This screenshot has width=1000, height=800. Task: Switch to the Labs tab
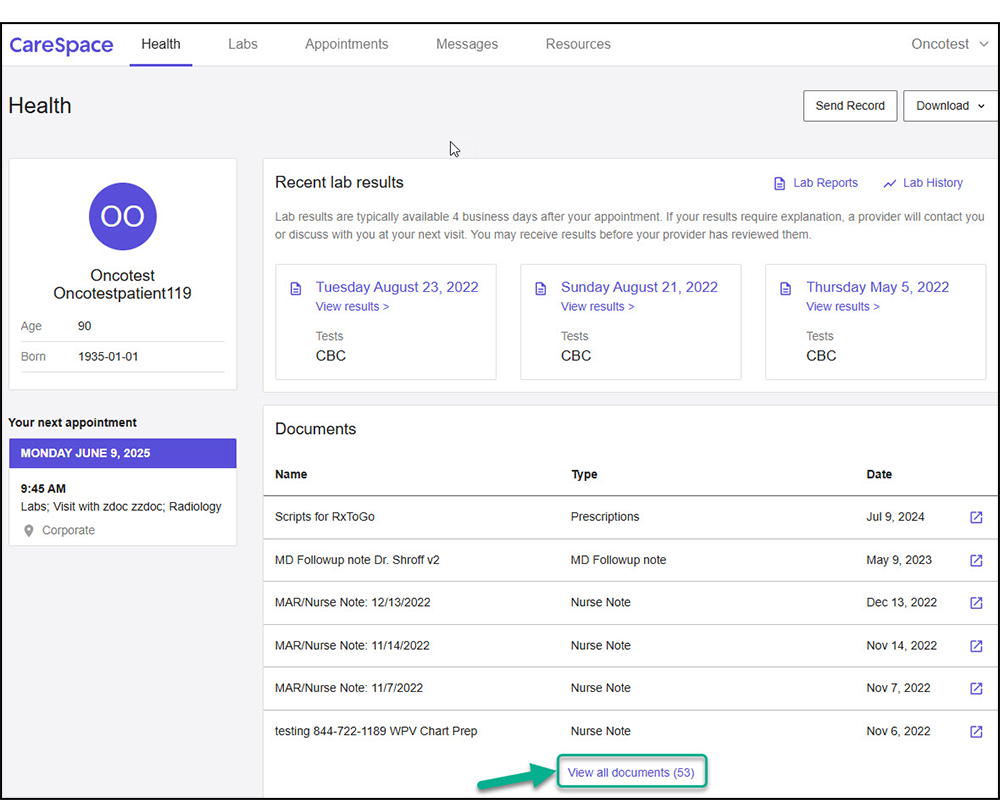coord(242,44)
